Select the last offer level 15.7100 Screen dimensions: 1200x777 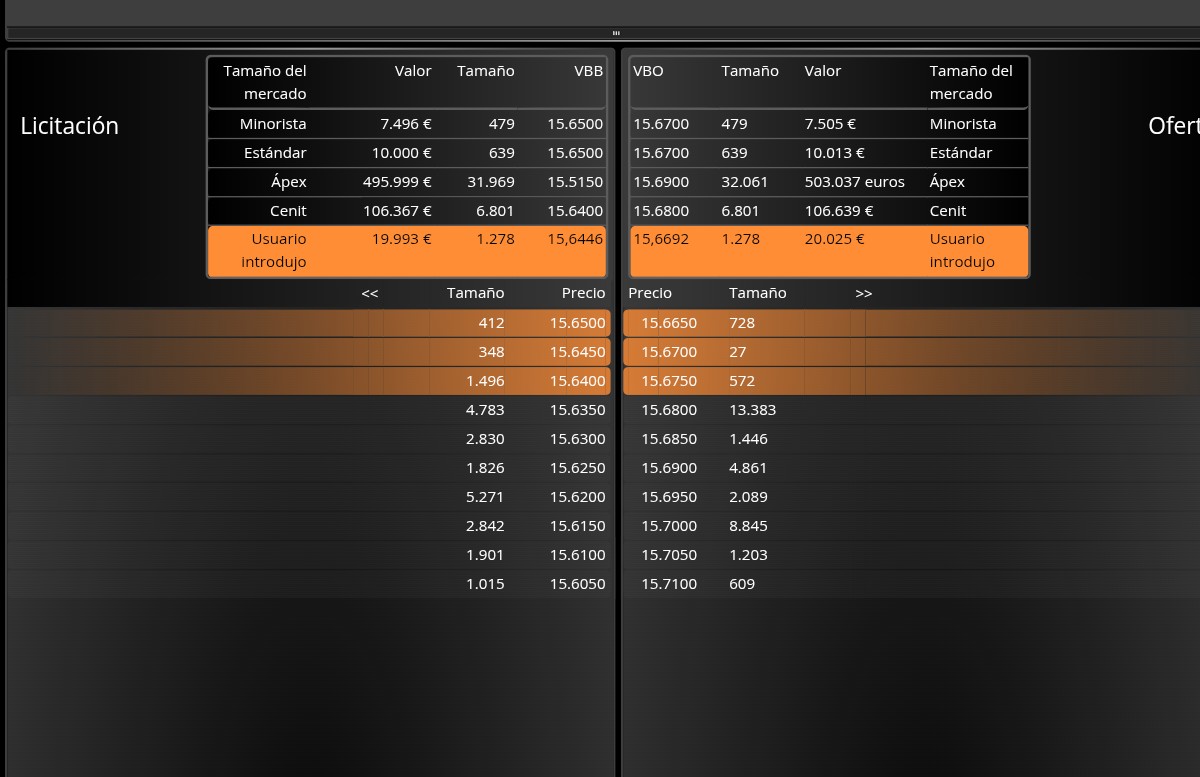(911, 584)
